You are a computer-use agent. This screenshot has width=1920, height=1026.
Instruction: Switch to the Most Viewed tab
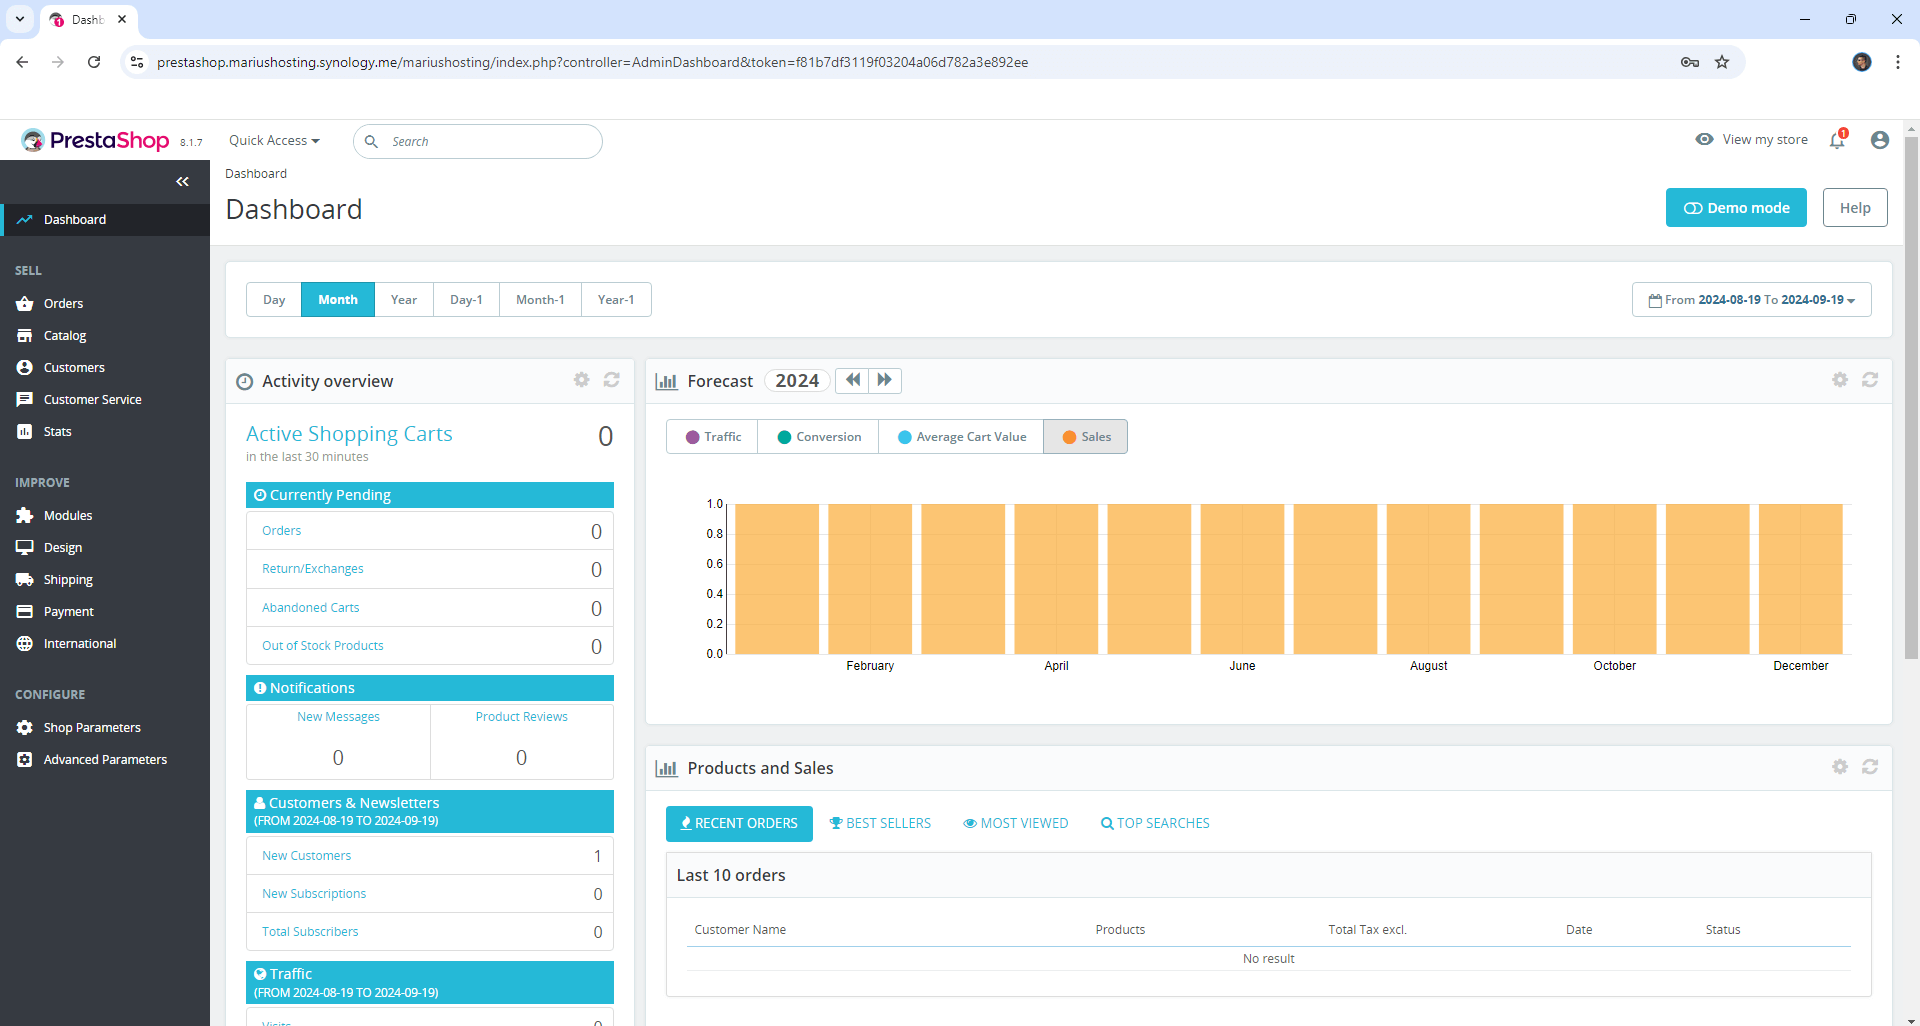tap(1015, 823)
